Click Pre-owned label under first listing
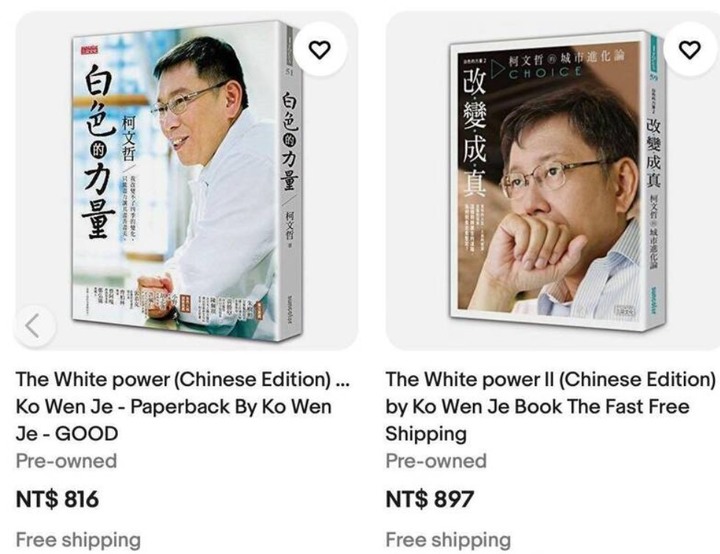This screenshot has height=554, width=720. (x=67, y=461)
